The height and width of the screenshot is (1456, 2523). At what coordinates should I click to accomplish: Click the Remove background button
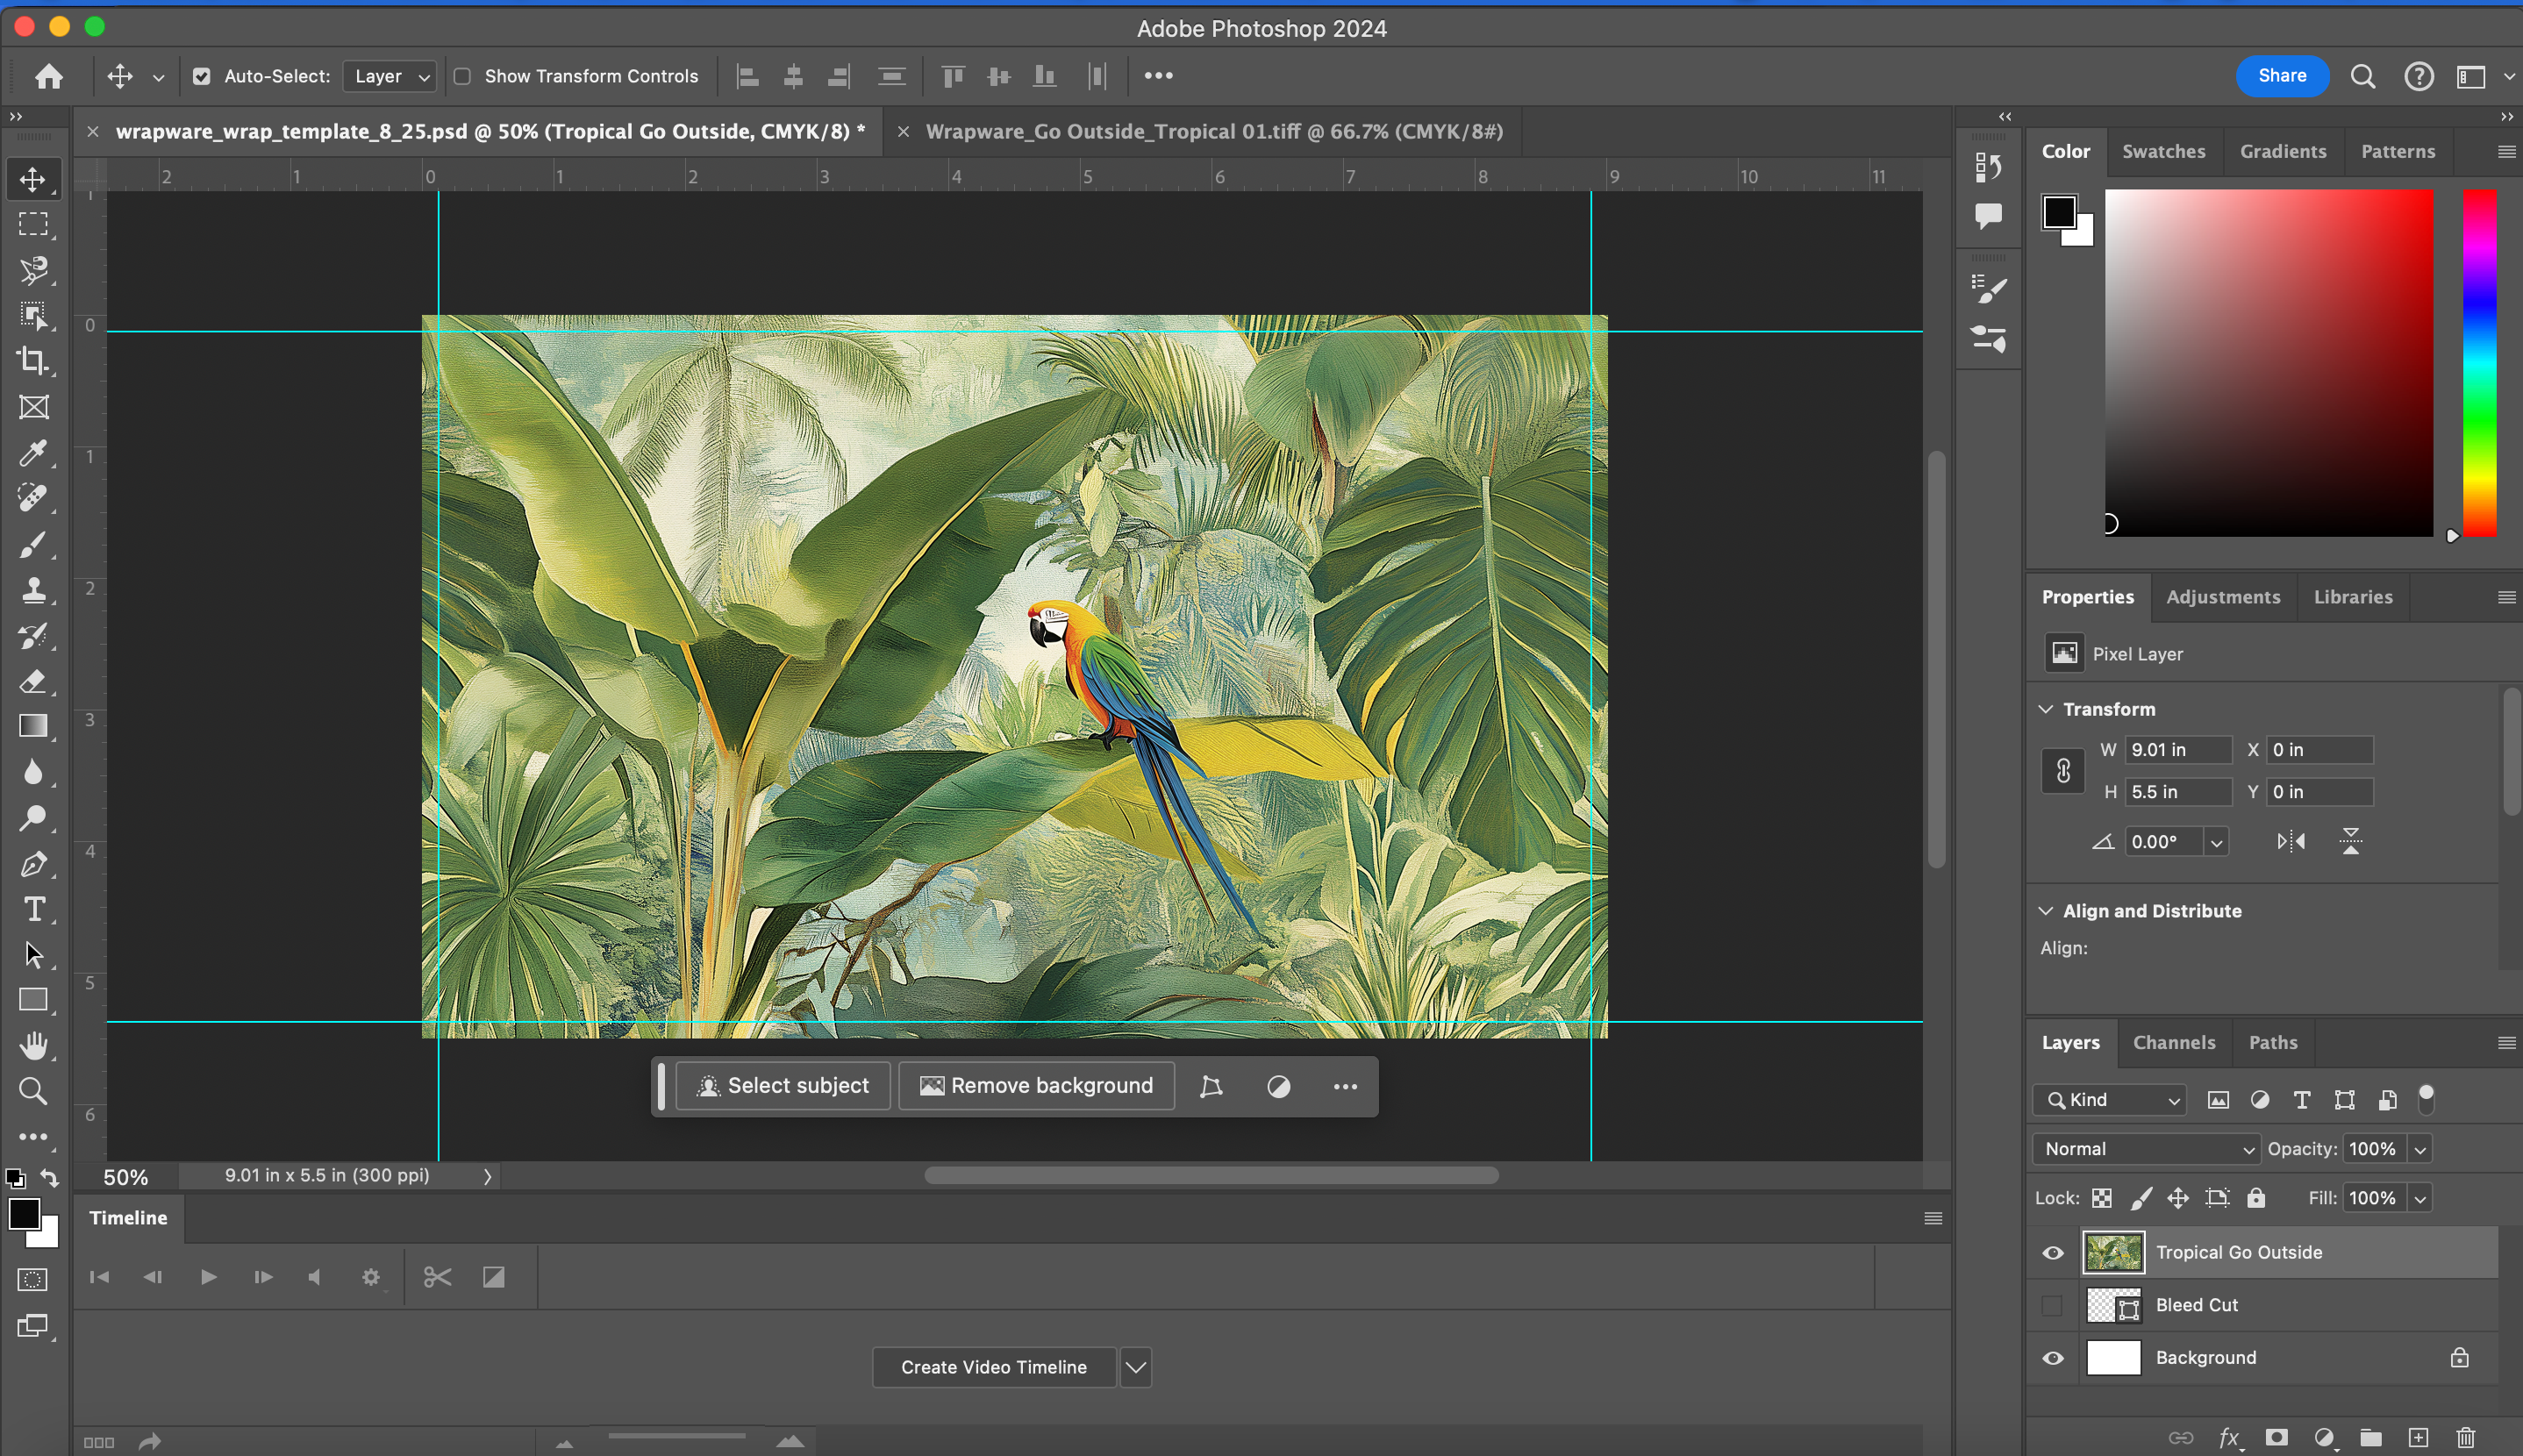1036,1086
